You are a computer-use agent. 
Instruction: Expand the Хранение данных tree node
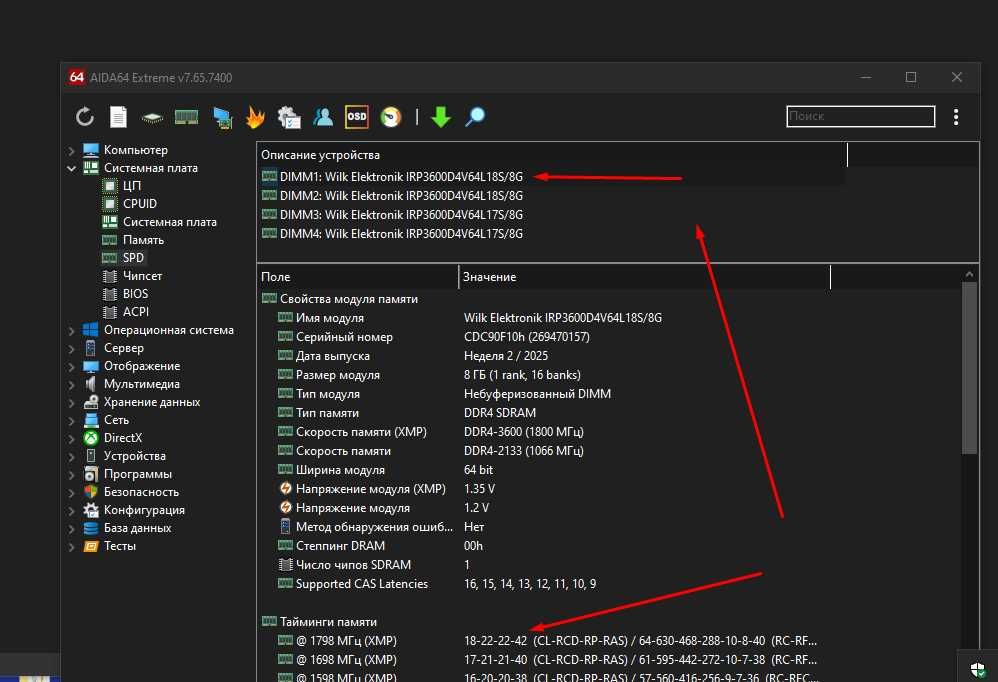tap(71, 403)
